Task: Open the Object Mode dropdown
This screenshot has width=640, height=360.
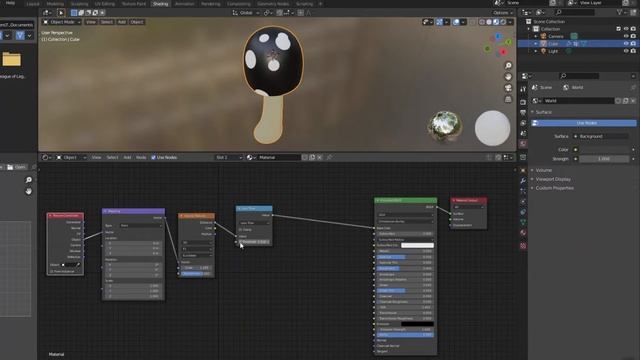Action: [x=62, y=22]
